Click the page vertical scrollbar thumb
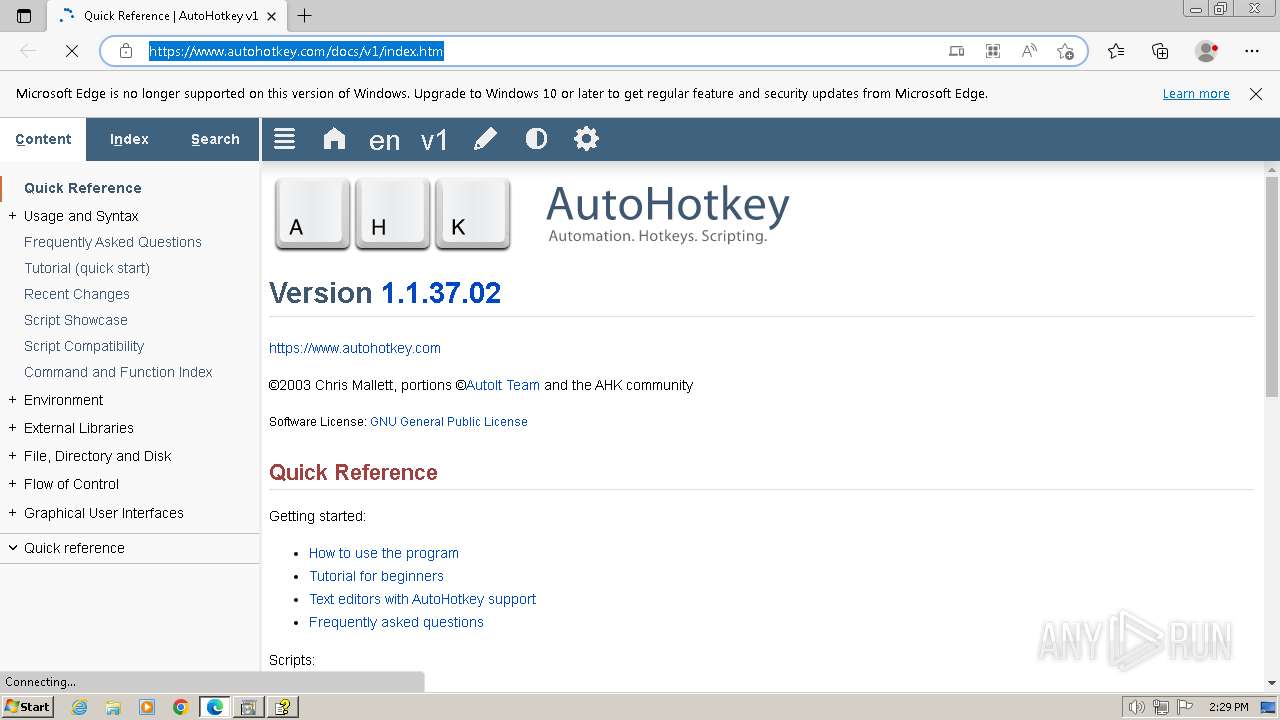Viewport: 1280px width, 720px height. tap(1272, 286)
